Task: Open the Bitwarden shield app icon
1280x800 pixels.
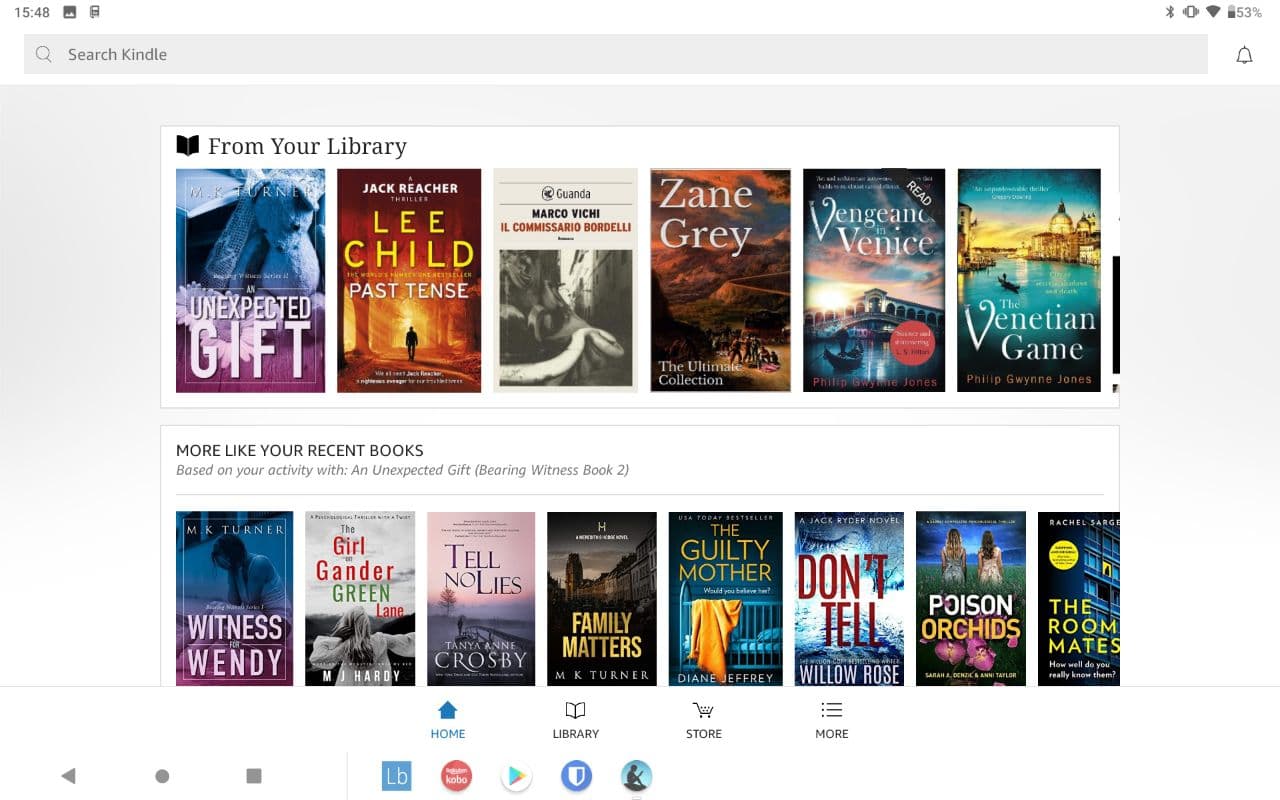Action: tap(576, 776)
